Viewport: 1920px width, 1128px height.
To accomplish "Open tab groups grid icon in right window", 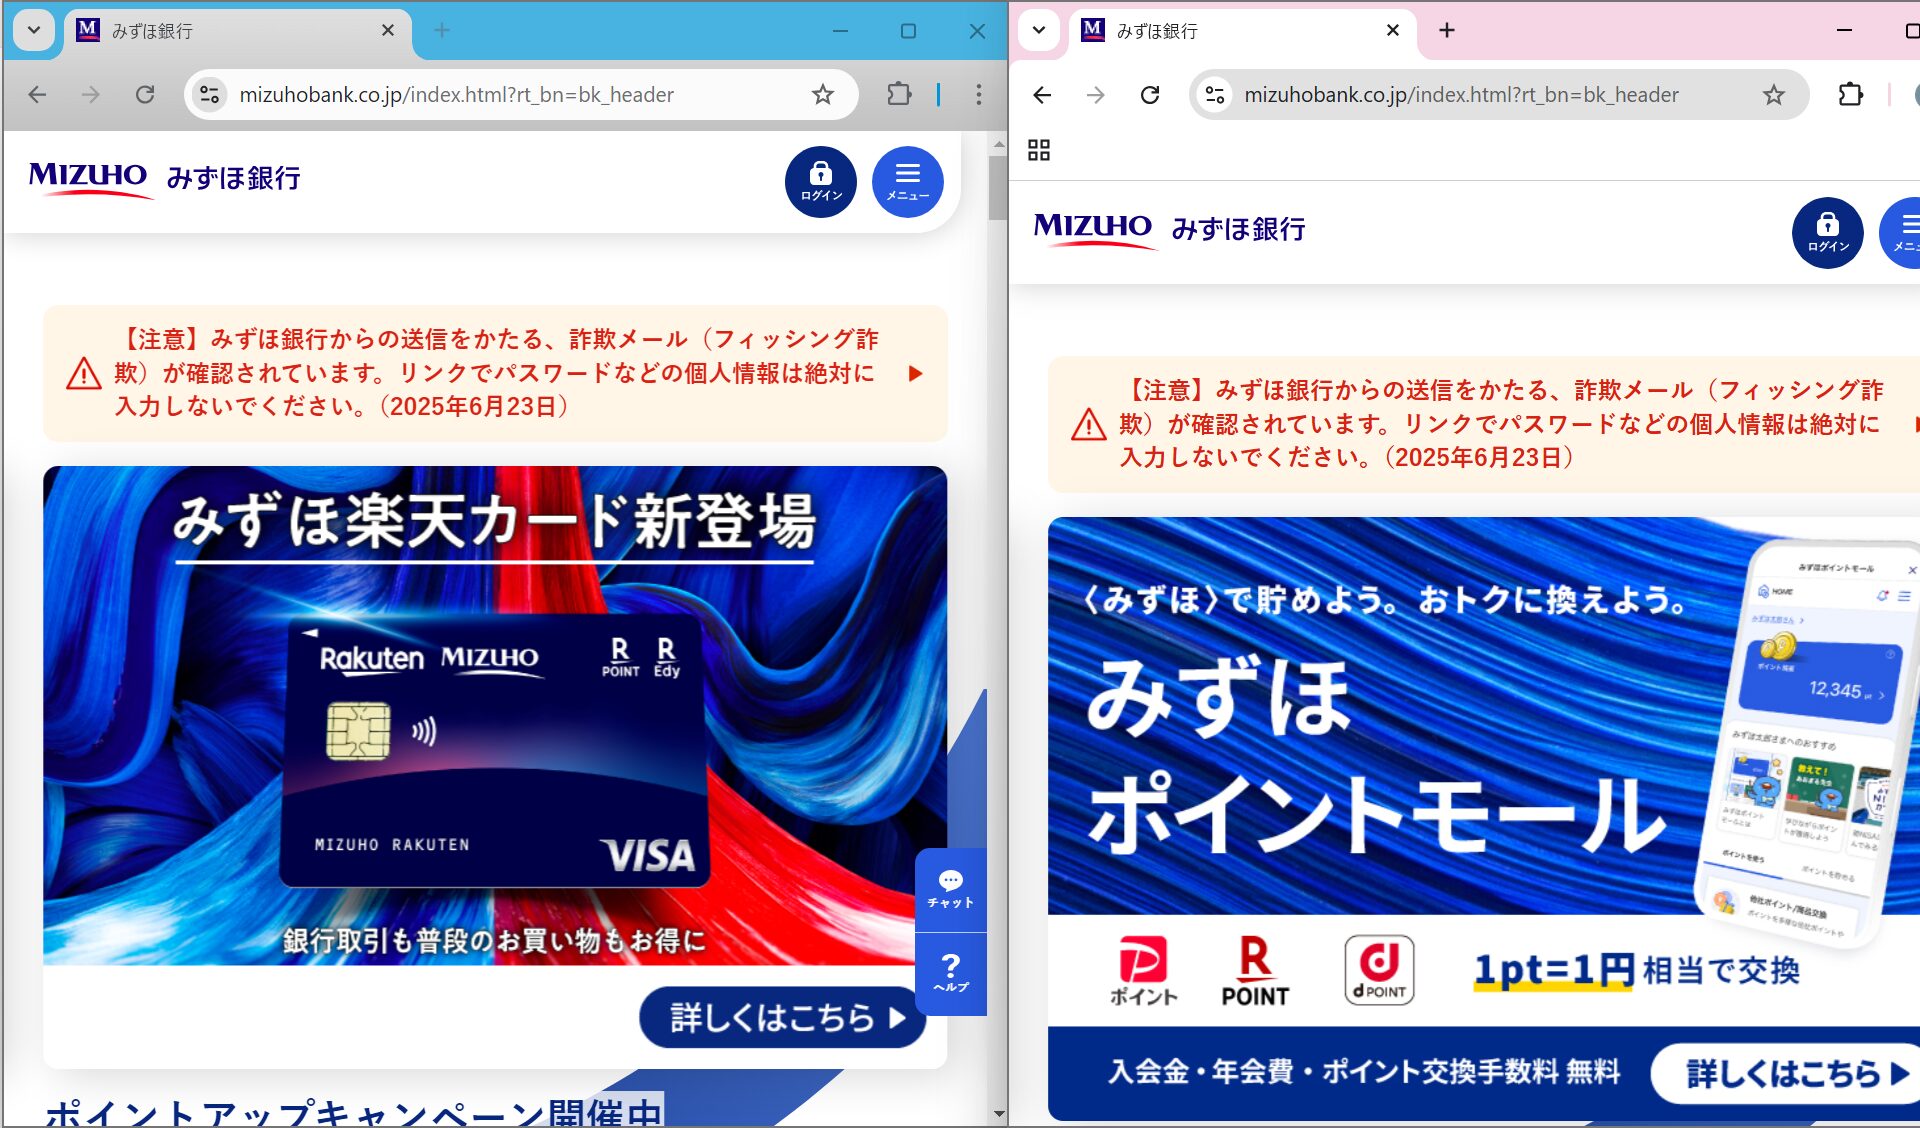I will [1039, 150].
